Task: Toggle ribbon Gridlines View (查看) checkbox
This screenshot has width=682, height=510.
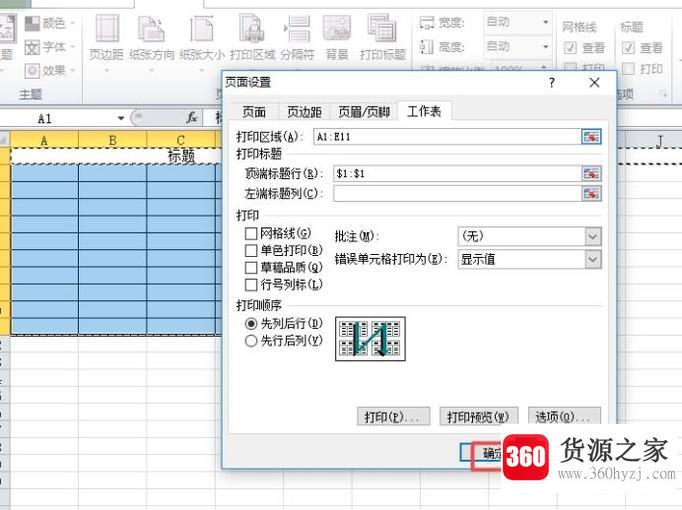Action: pos(570,47)
